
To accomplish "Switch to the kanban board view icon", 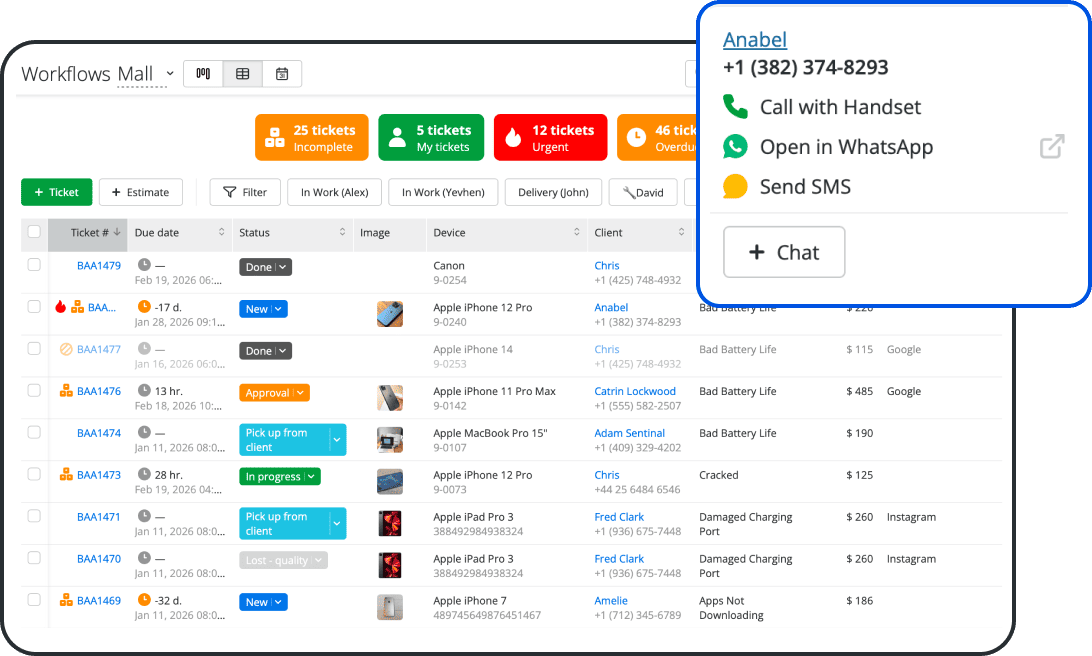I will click(x=203, y=73).
